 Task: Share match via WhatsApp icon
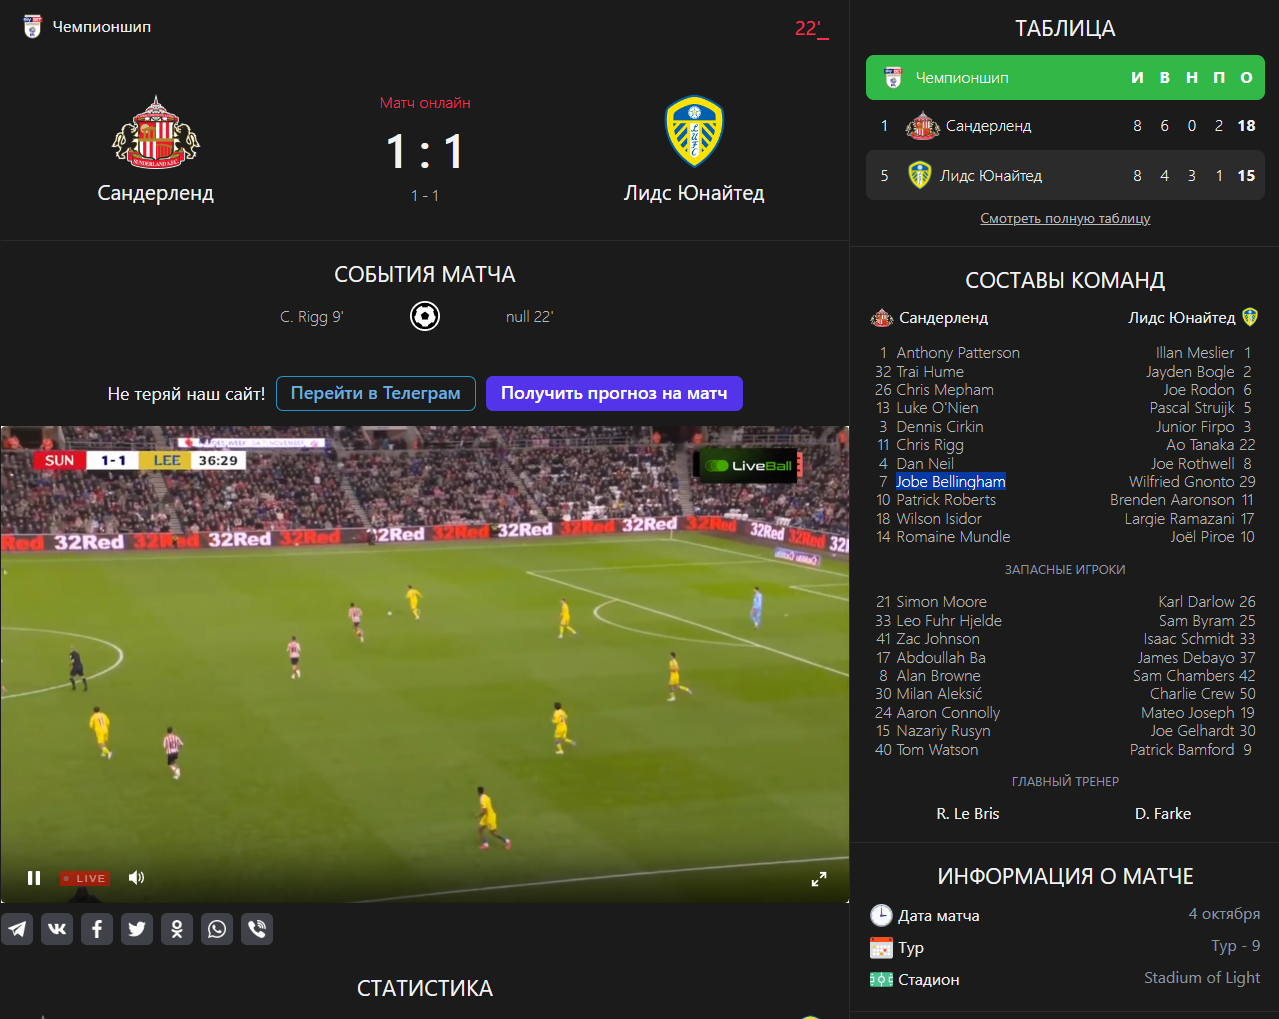[217, 929]
